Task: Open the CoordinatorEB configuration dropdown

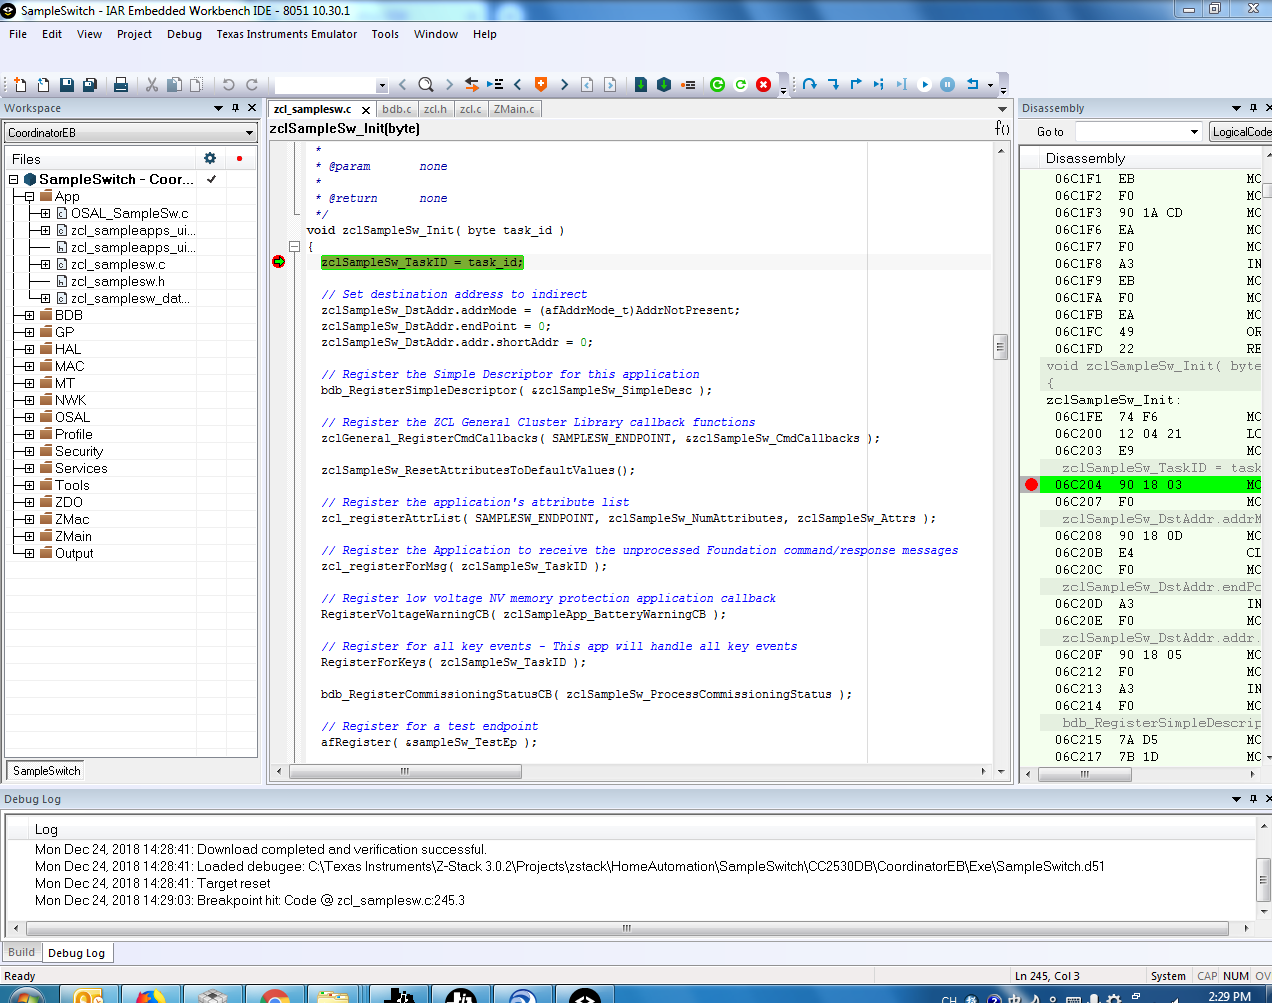Action: (x=249, y=133)
